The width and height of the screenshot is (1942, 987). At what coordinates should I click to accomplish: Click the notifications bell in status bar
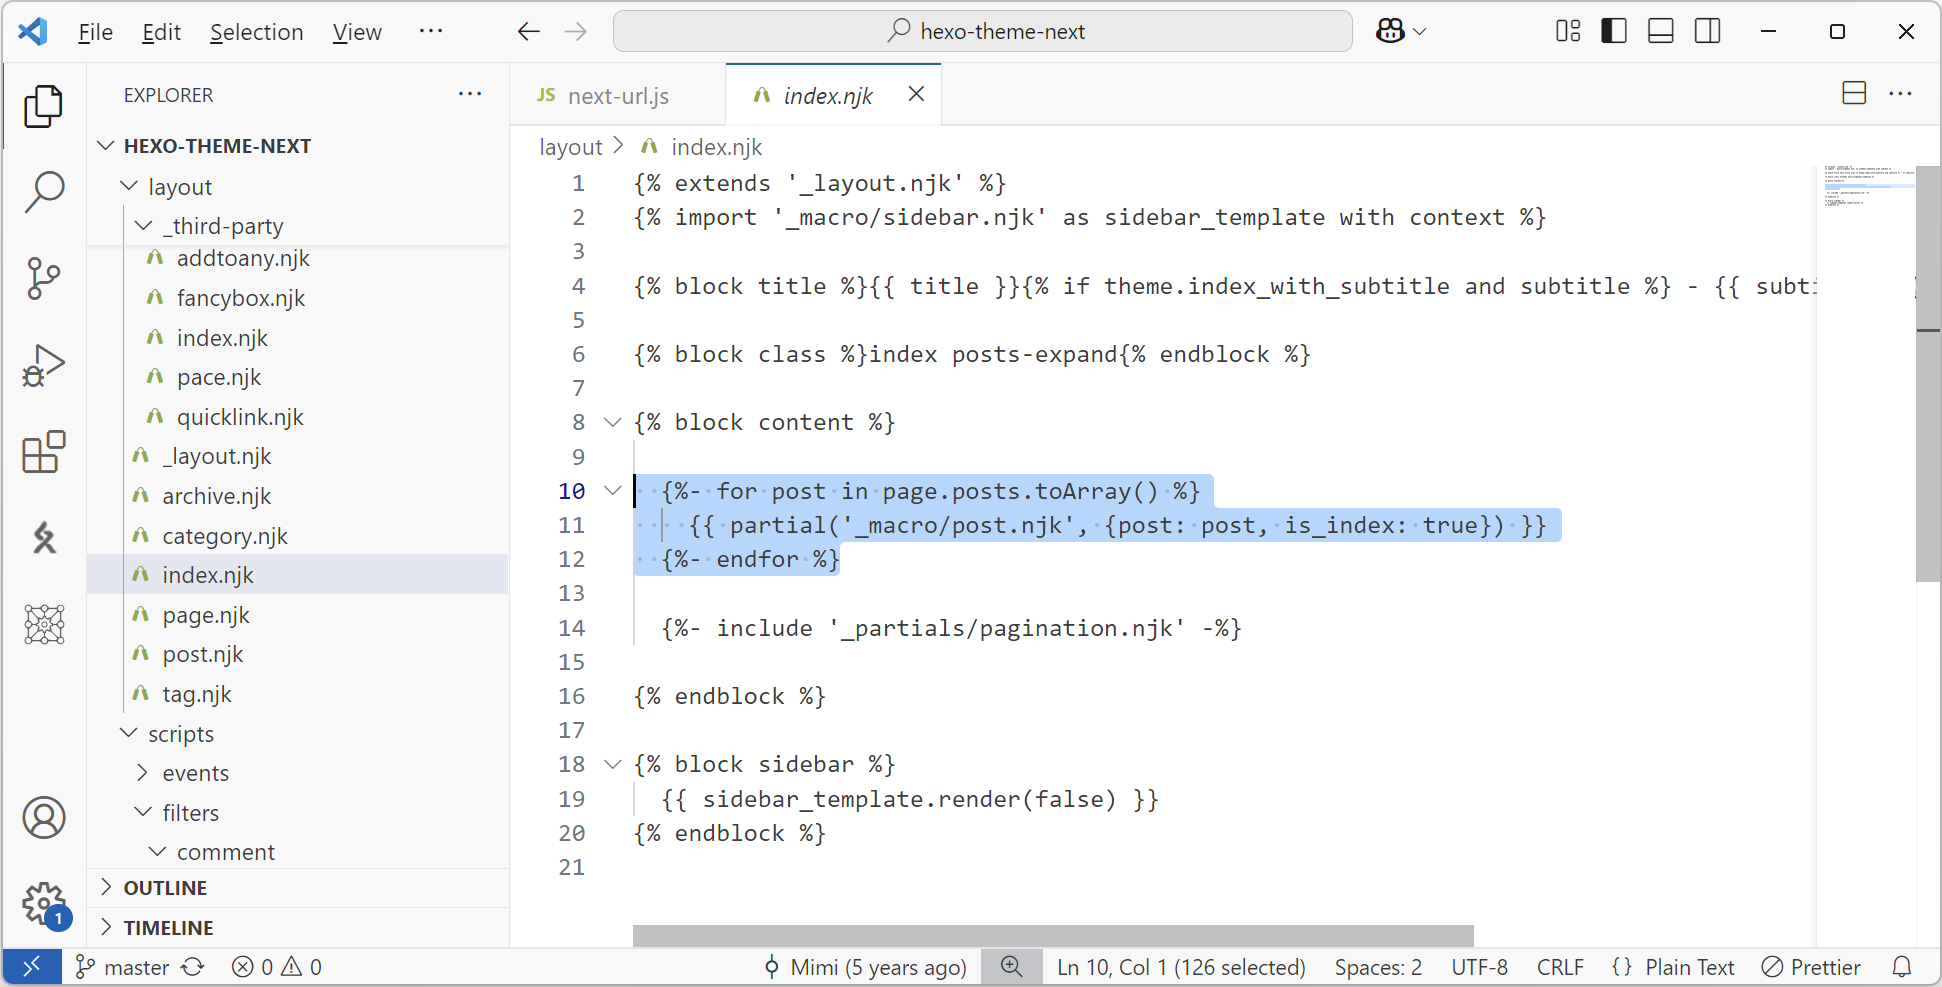coord(1902,967)
